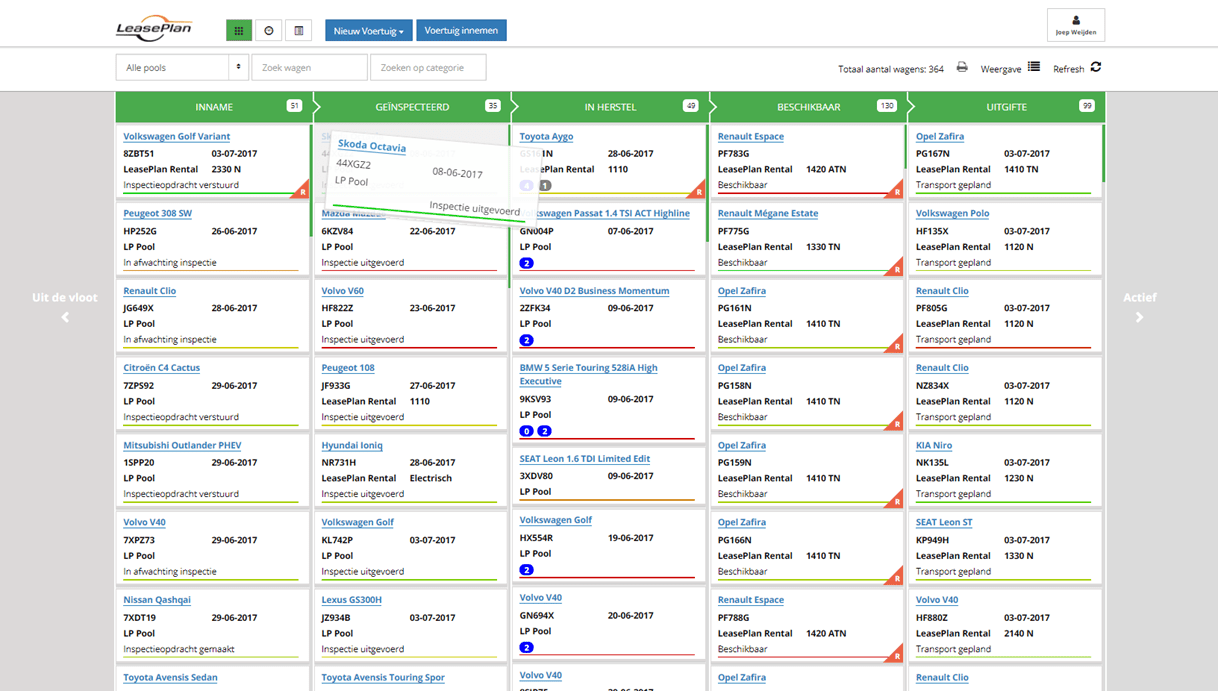Open the Mitsubishi Outlander PHEV link
This screenshot has width=1218, height=691.
point(182,445)
